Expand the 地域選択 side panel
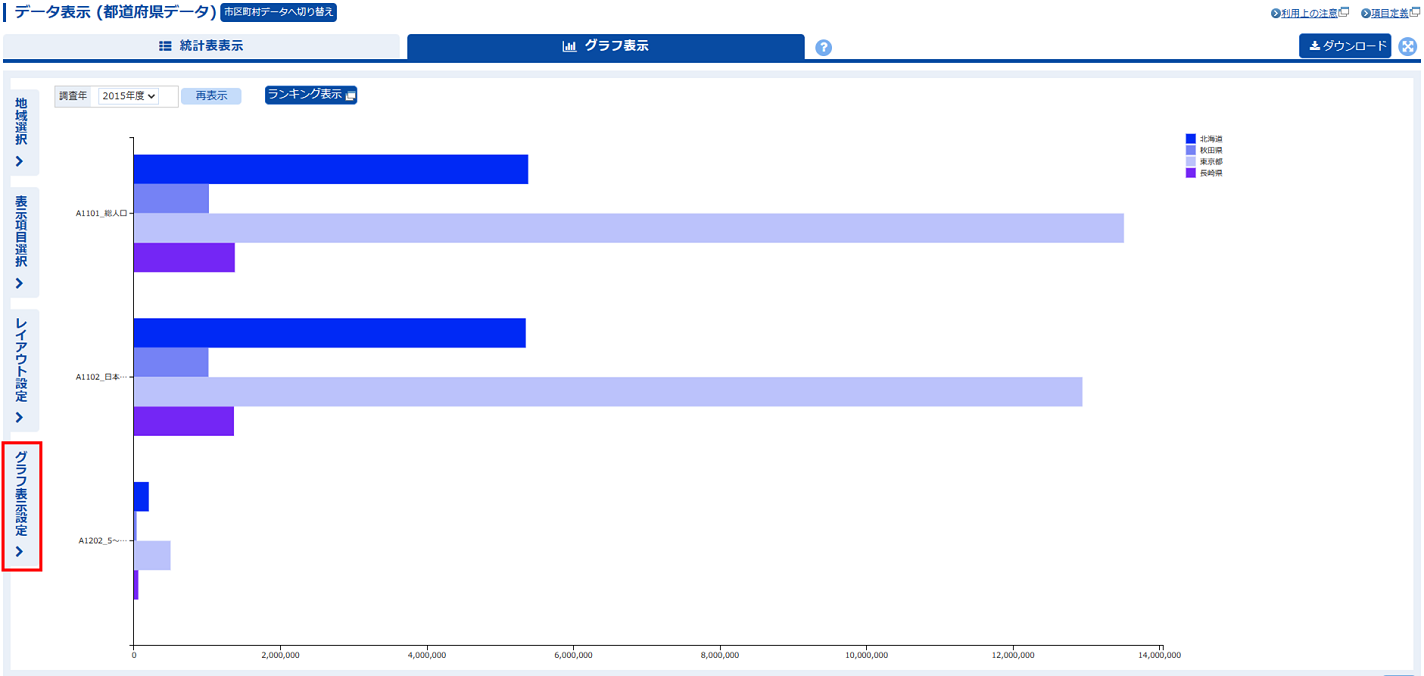1424x676 pixels. pos(25,132)
